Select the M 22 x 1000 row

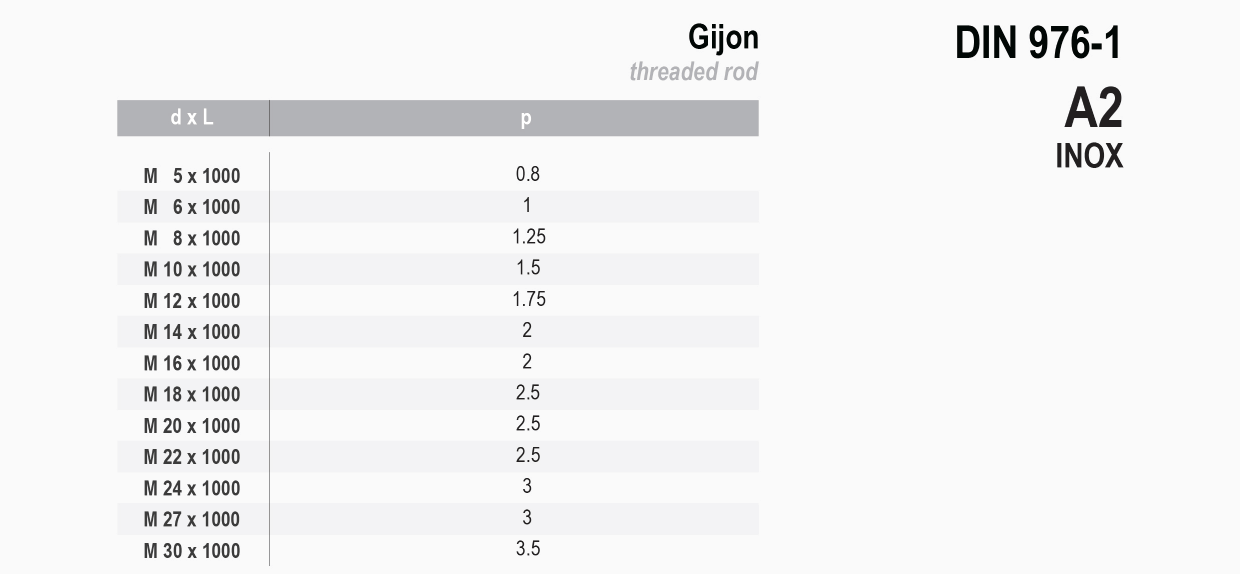[438, 456]
